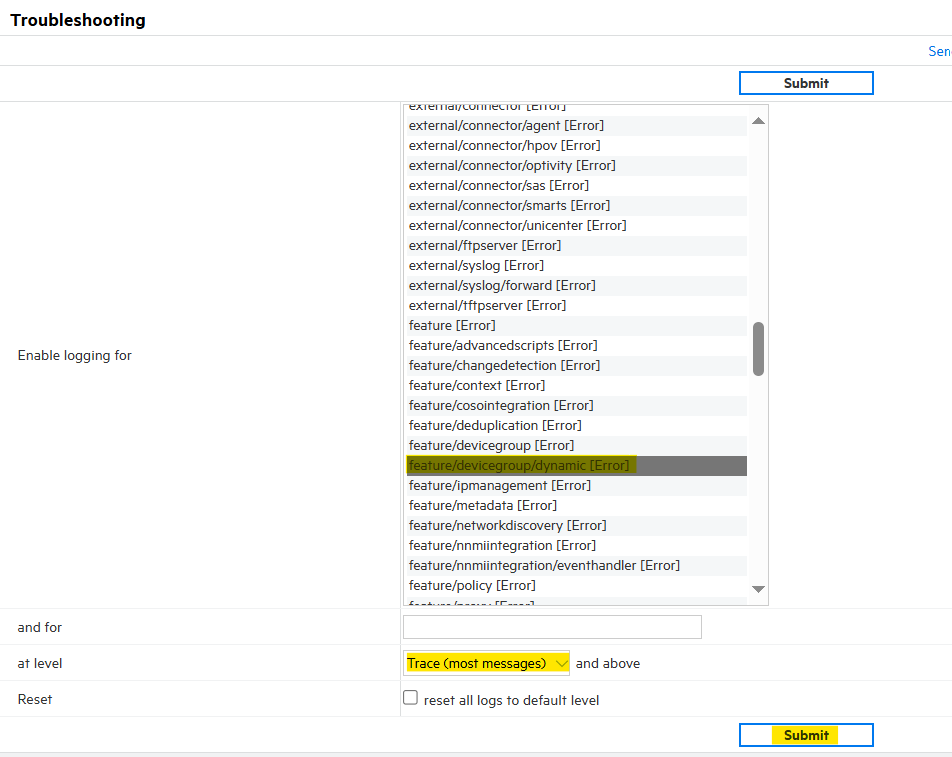Select external/connector/hpov [Error]
Viewport: 952px width, 757px height.
click(x=576, y=146)
